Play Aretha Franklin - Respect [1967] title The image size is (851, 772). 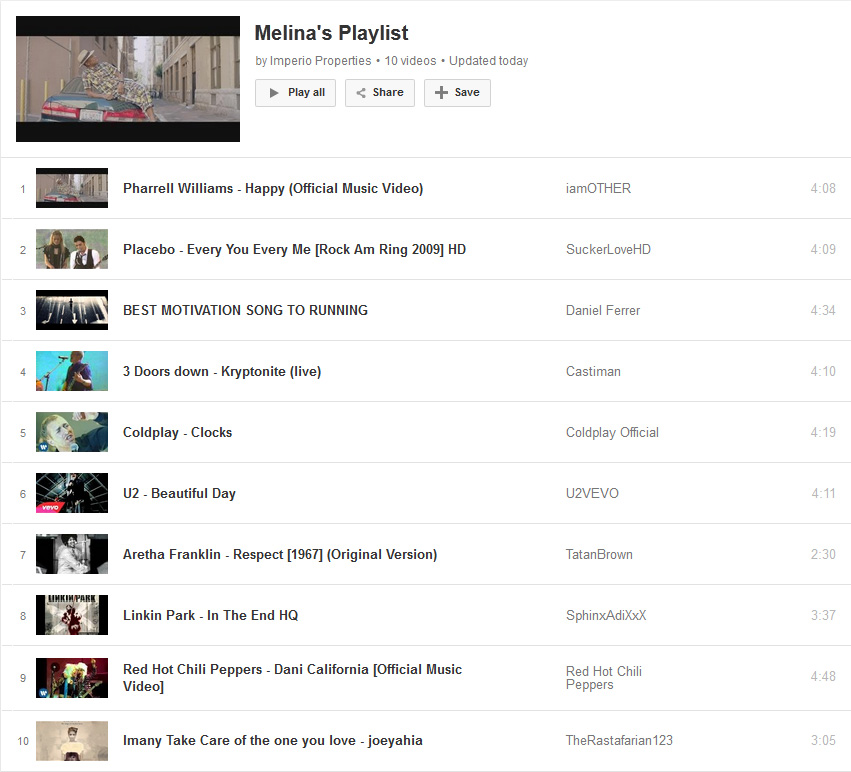[280, 554]
